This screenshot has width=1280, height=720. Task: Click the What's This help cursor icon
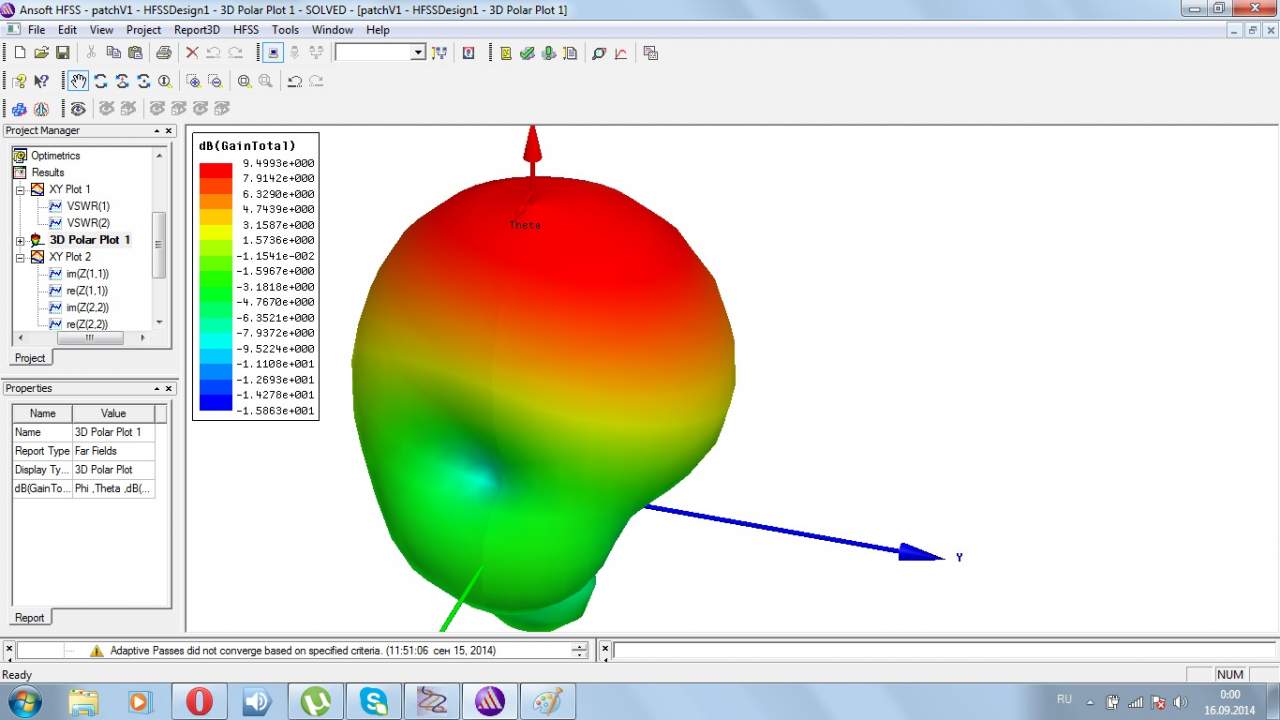(x=41, y=81)
